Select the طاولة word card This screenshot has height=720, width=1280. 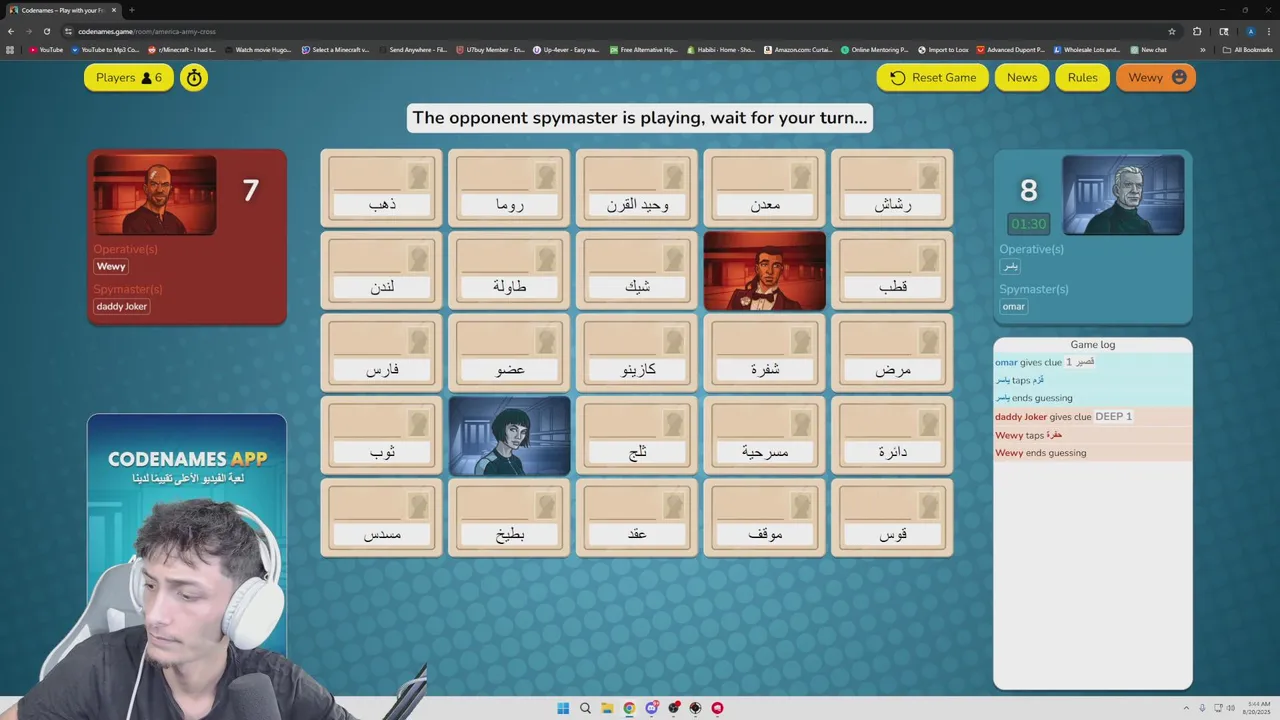pos(509,270)
